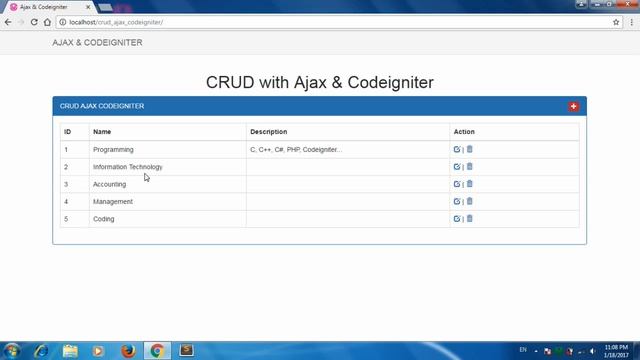The height and width of the screenshot is (360, 640).
Task: Select the Coding name cell
Action: [x=168, y=219]
